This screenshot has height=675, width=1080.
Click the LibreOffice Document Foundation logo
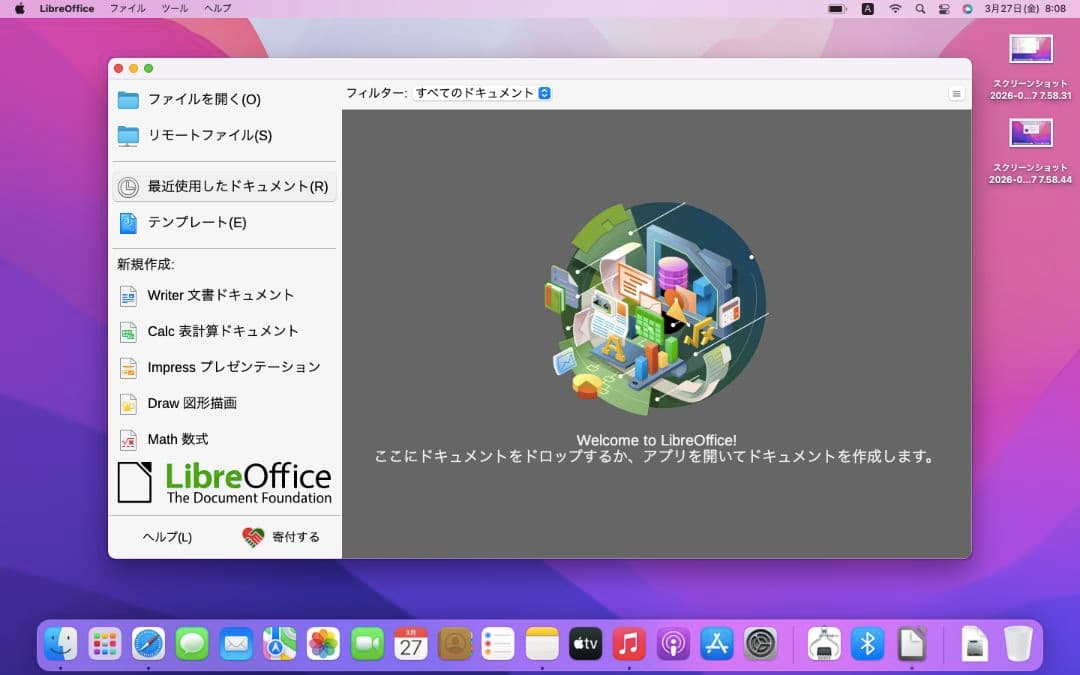point(225,483)
